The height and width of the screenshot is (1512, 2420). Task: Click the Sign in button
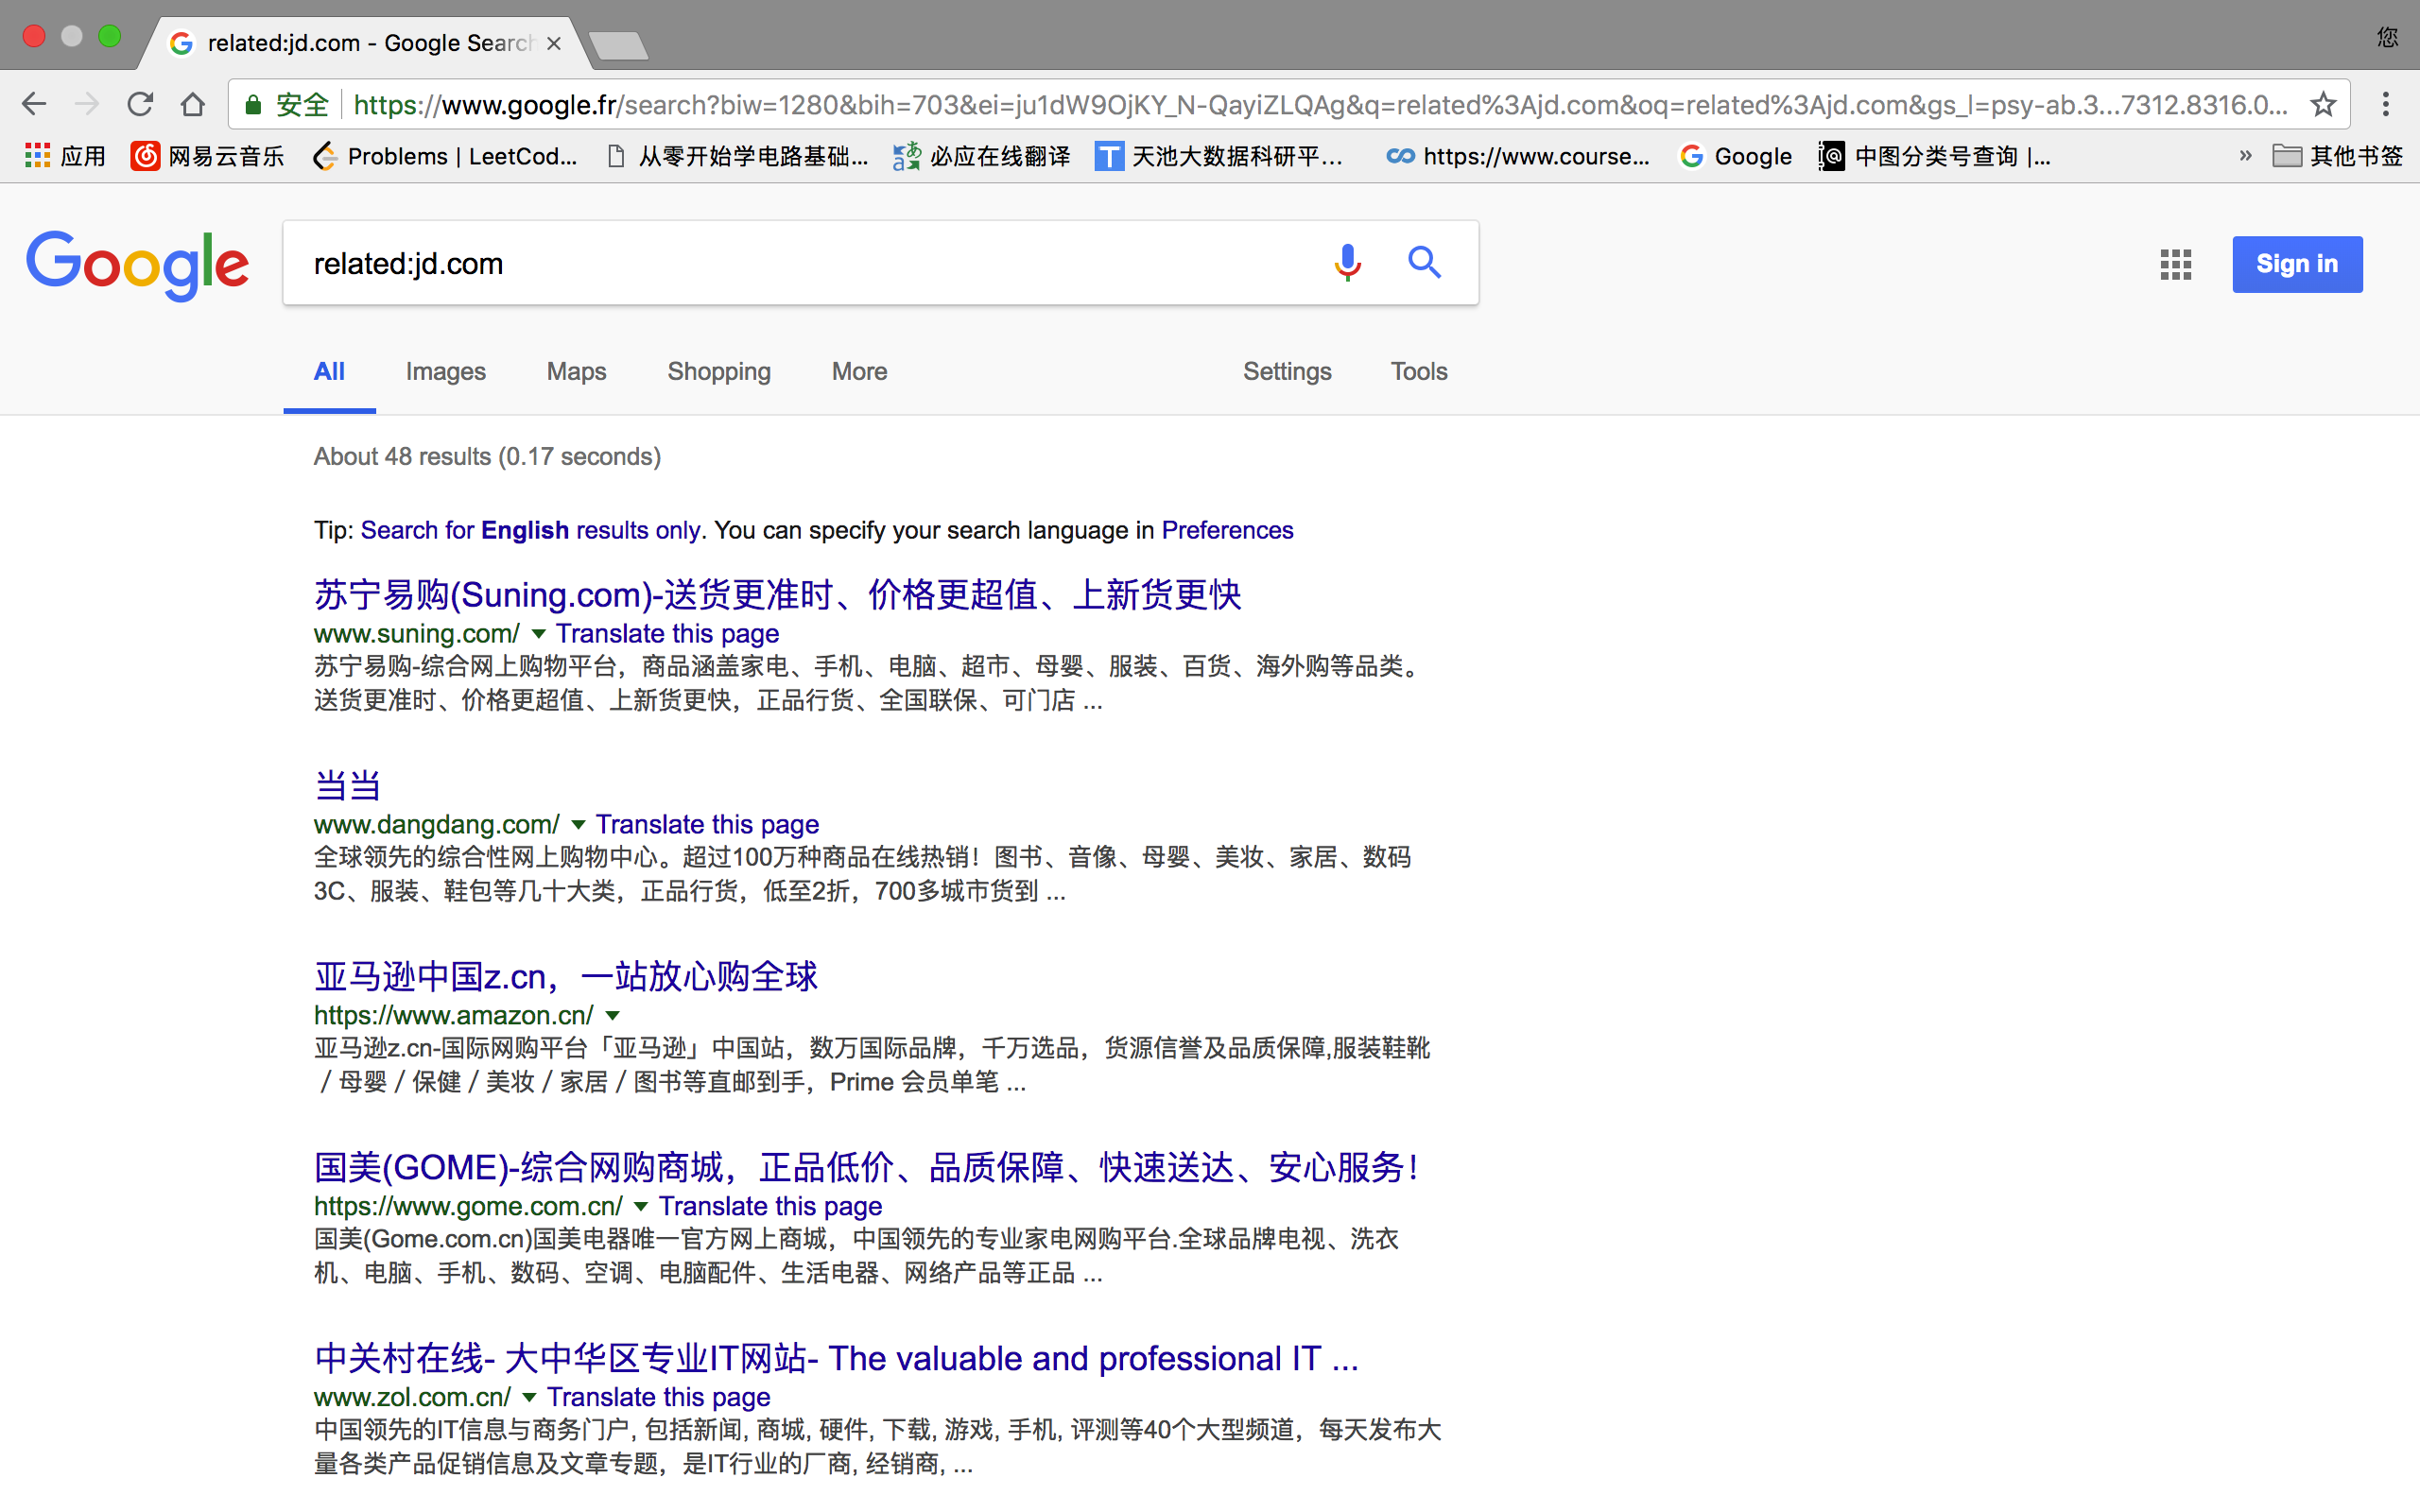(x=2297, y=264)
